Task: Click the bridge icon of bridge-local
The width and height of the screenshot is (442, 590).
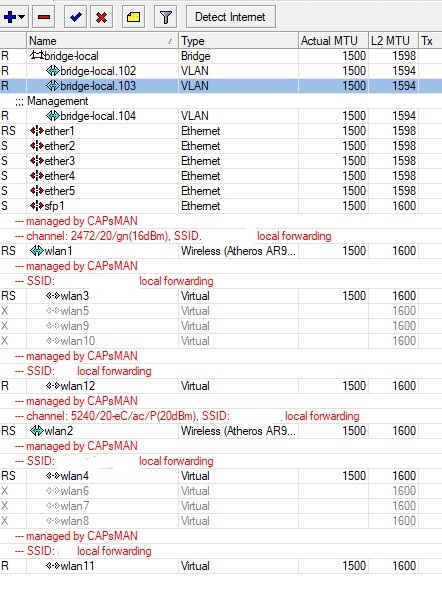Action: click(x=37, y=56)
